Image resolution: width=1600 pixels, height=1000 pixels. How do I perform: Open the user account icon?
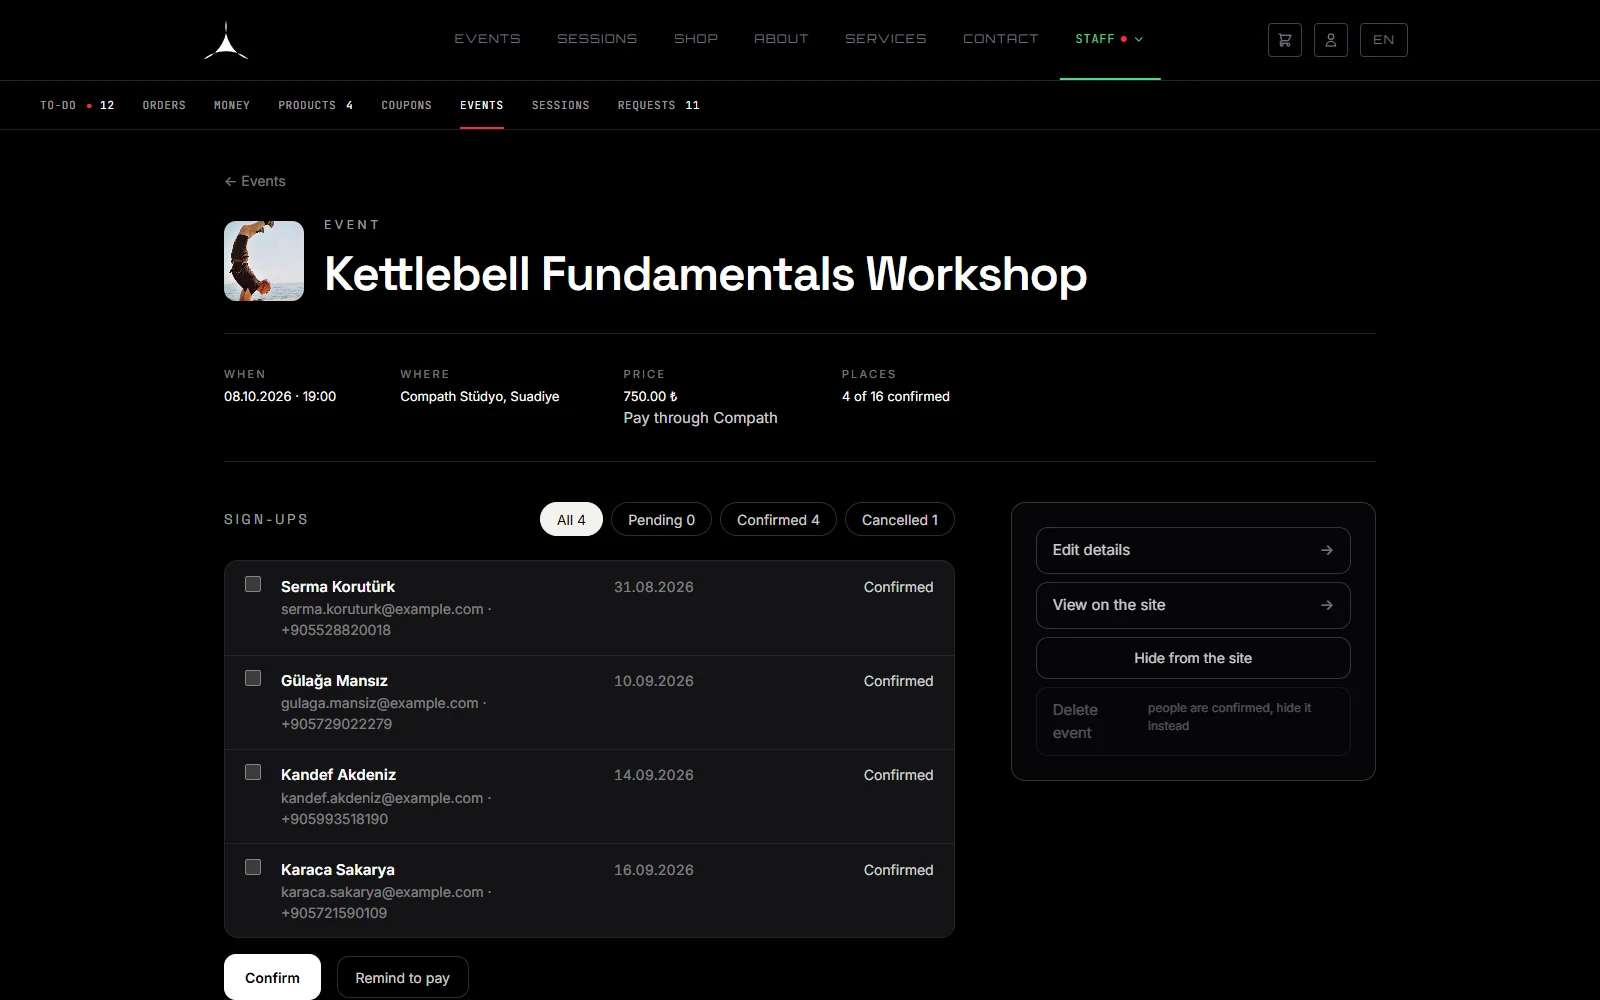tap(1331, 40)
